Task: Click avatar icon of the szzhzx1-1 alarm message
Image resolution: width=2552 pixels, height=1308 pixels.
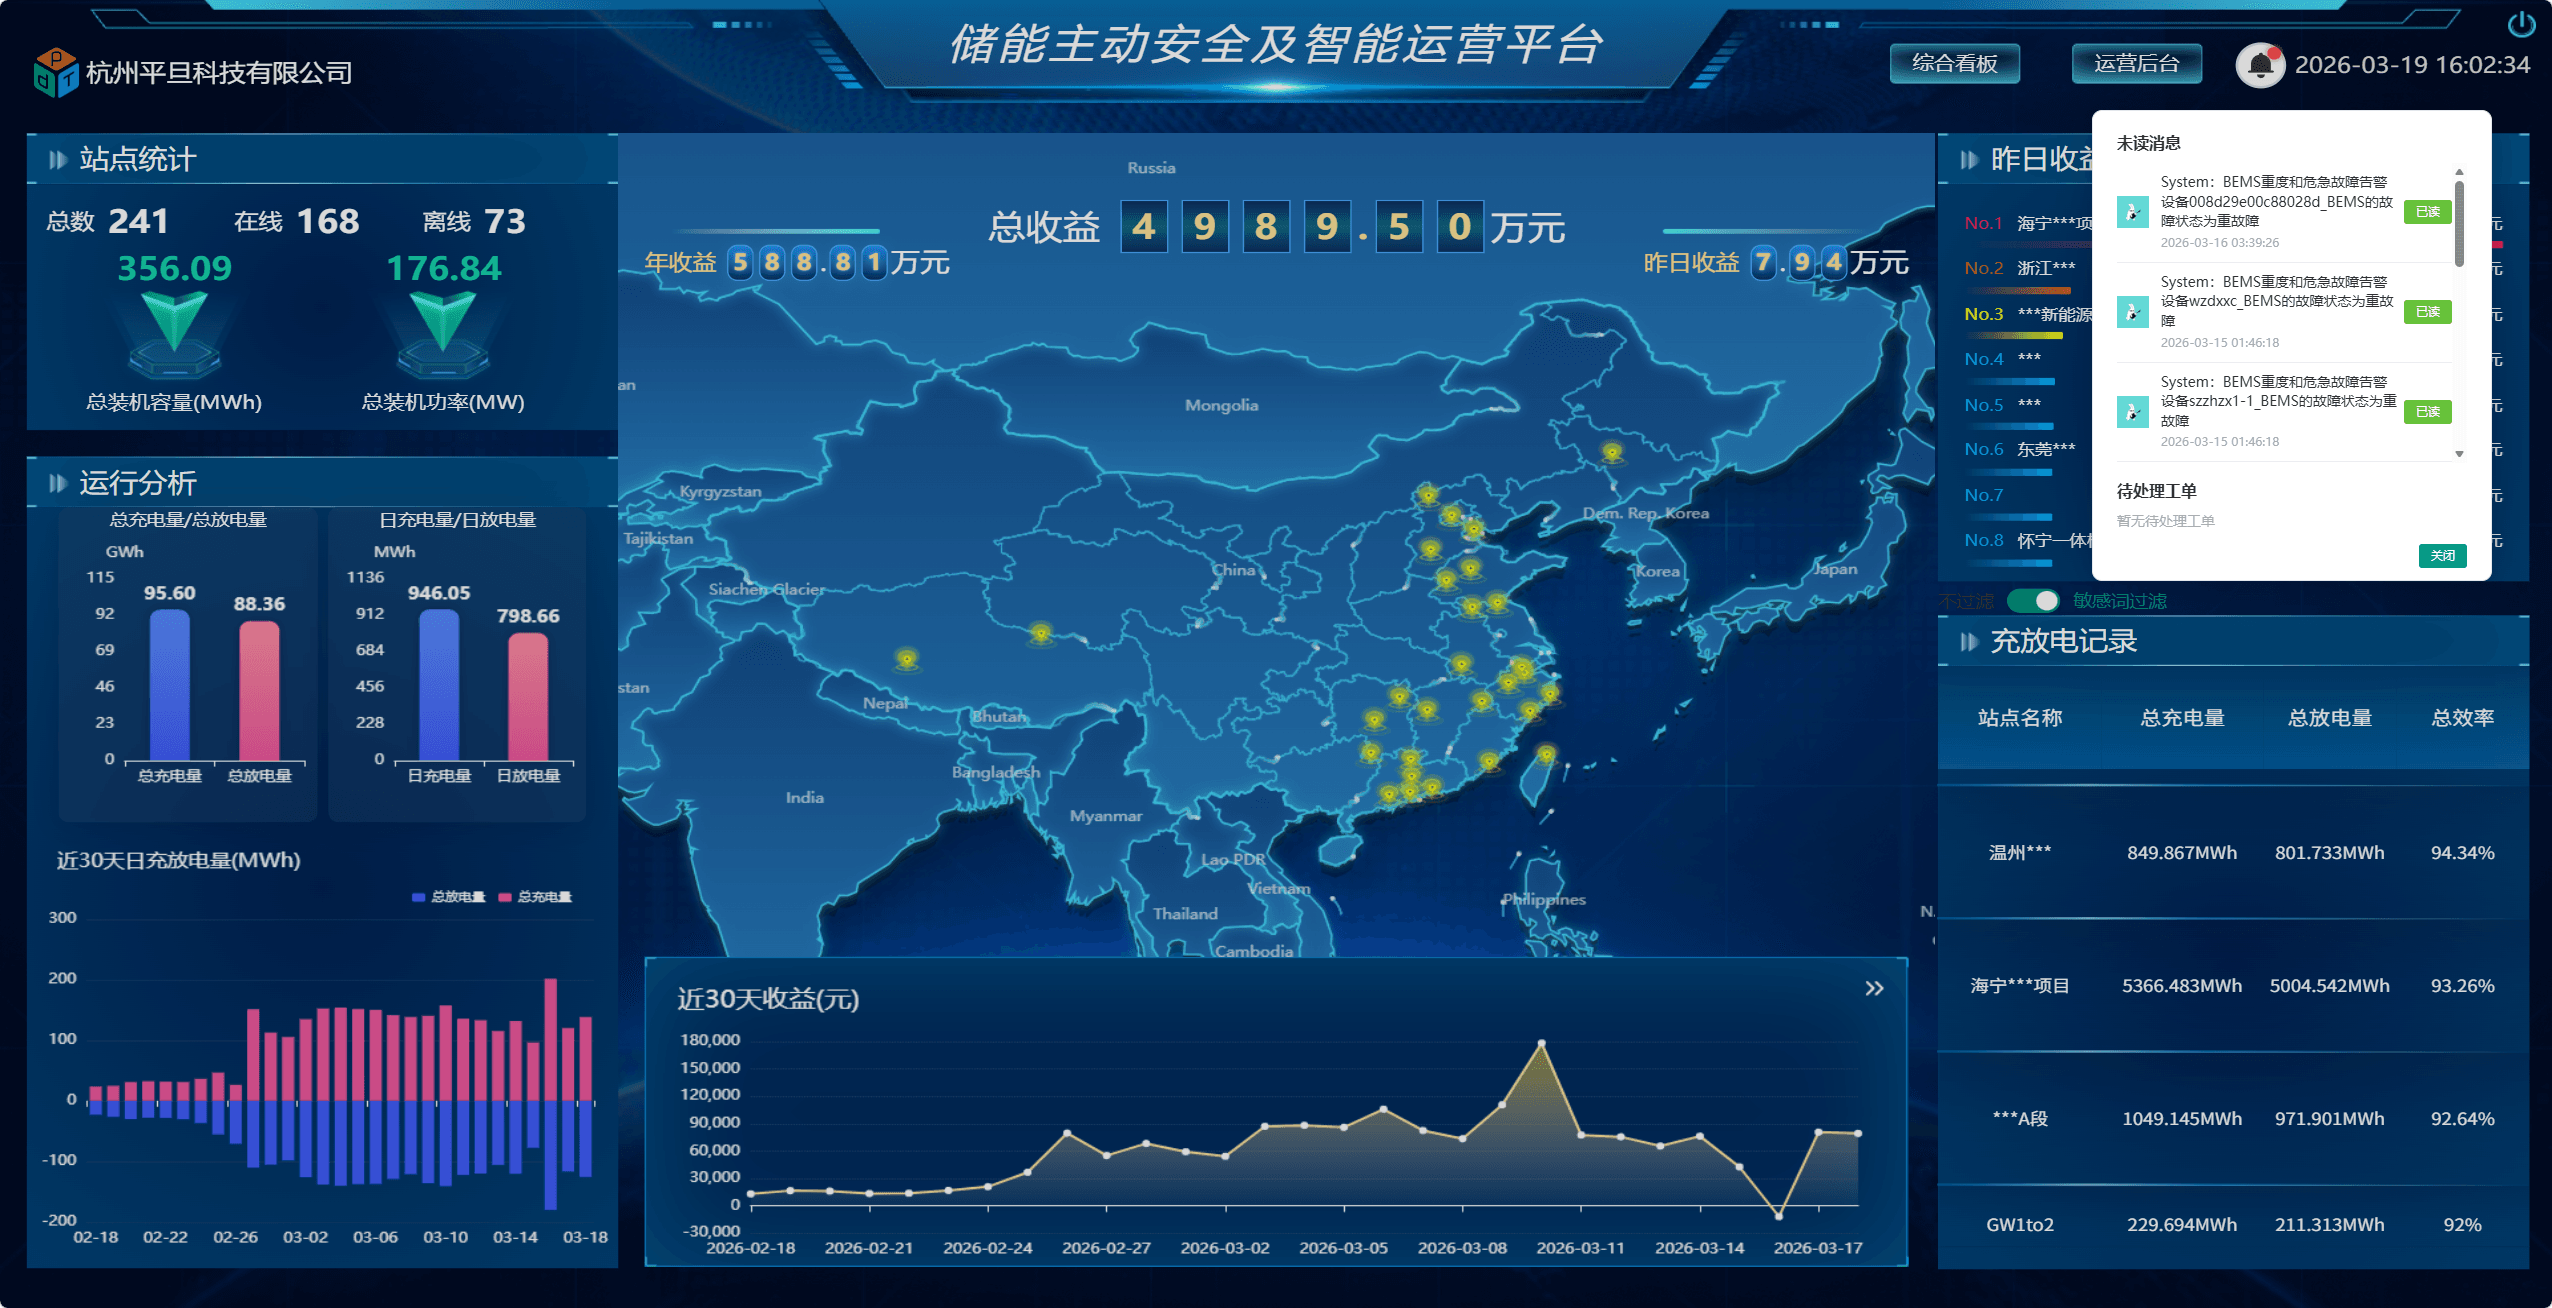Action: coord(2132,411)
